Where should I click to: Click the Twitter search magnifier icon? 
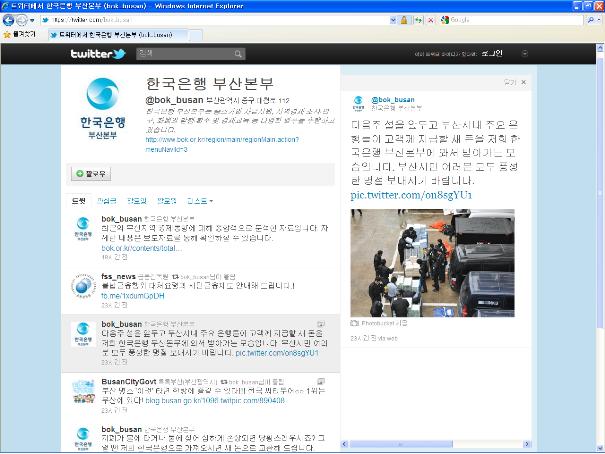(238, 54)
